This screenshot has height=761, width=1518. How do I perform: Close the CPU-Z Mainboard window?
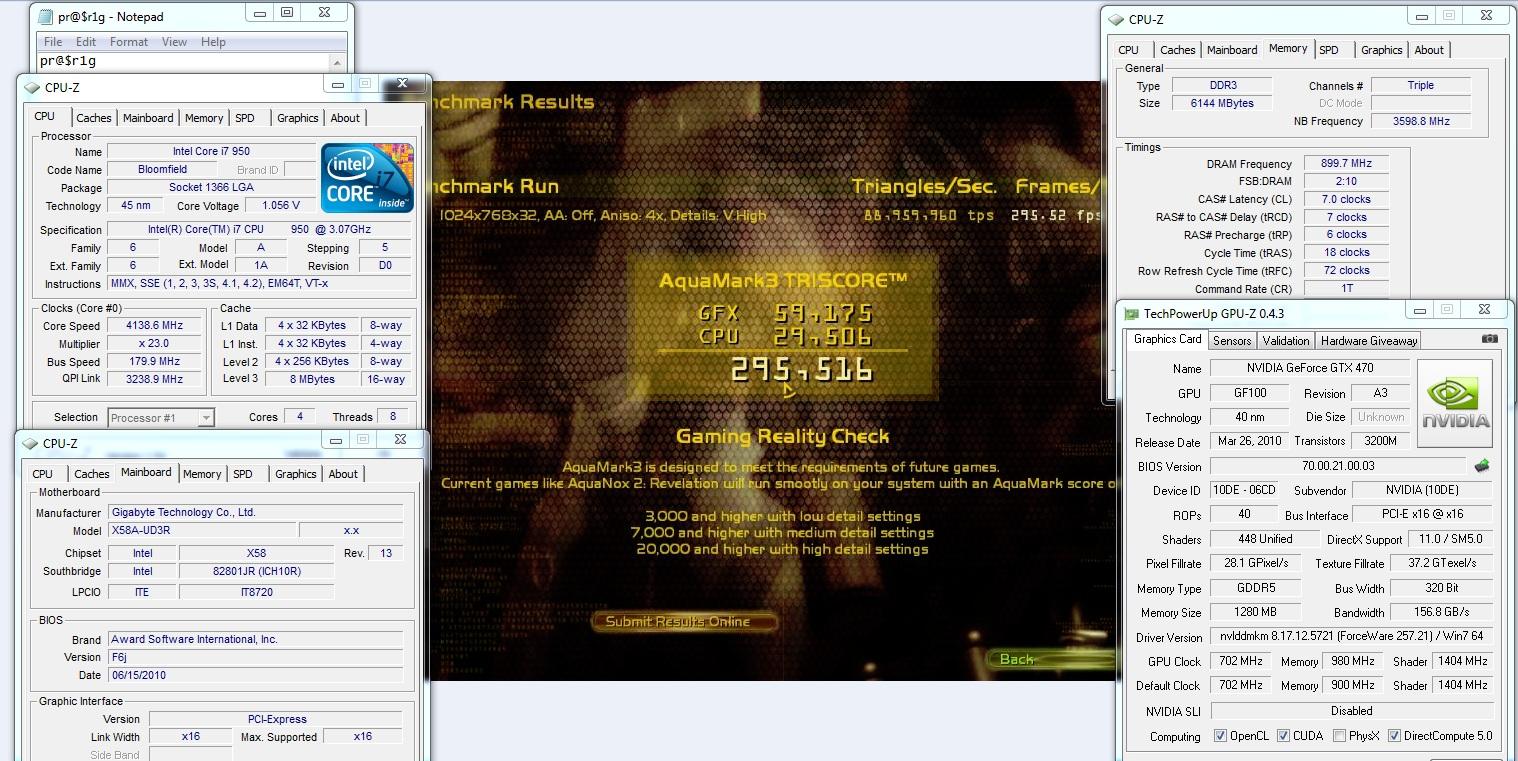coord(399,439)
